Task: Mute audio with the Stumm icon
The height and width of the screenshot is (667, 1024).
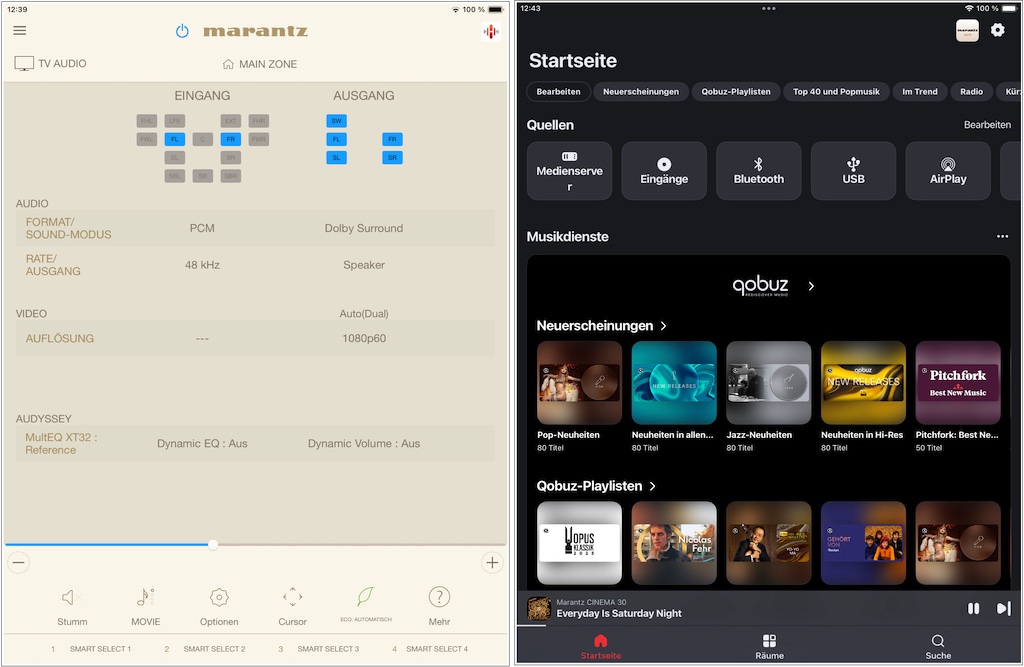Action: click(x=71, y=598)
